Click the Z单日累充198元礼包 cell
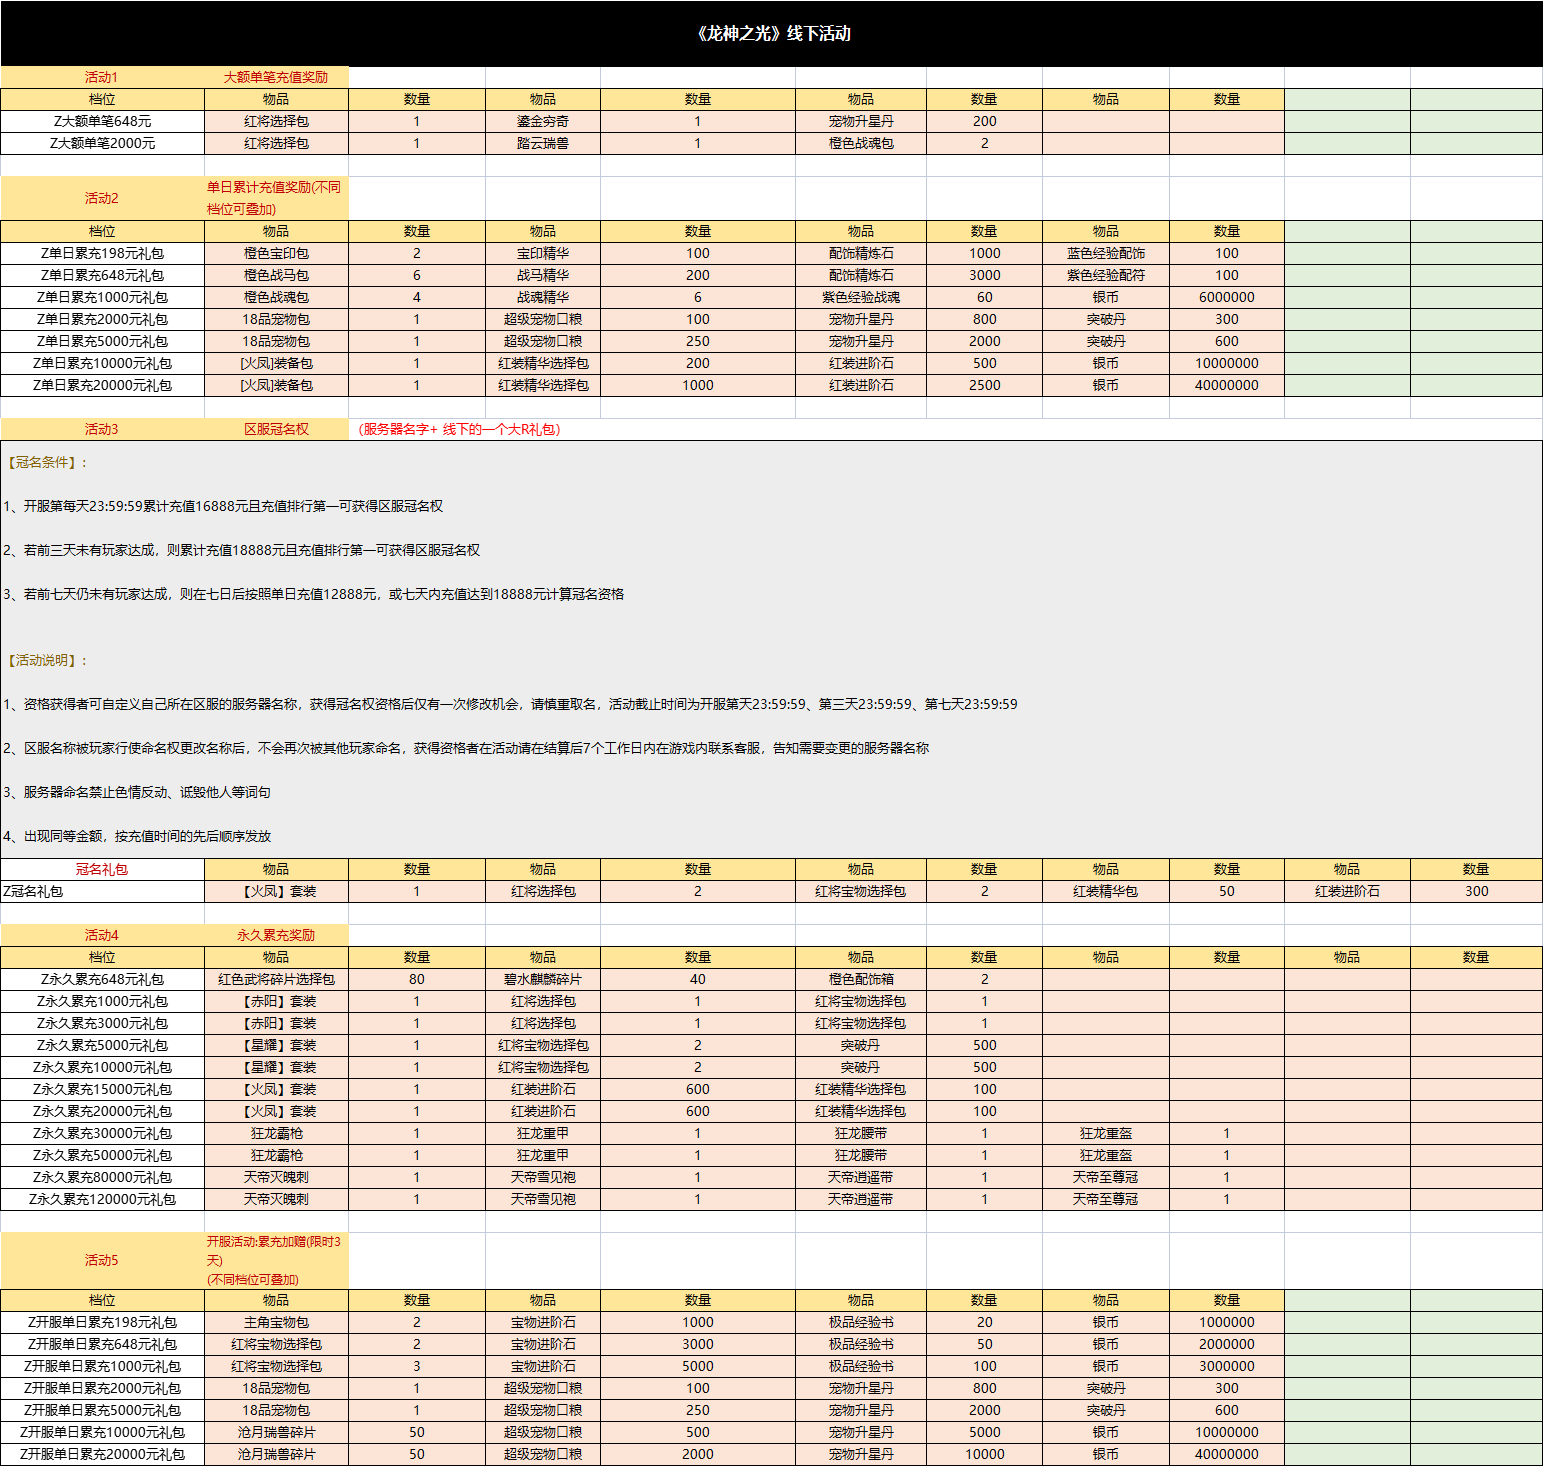 [x=102, y=253]
